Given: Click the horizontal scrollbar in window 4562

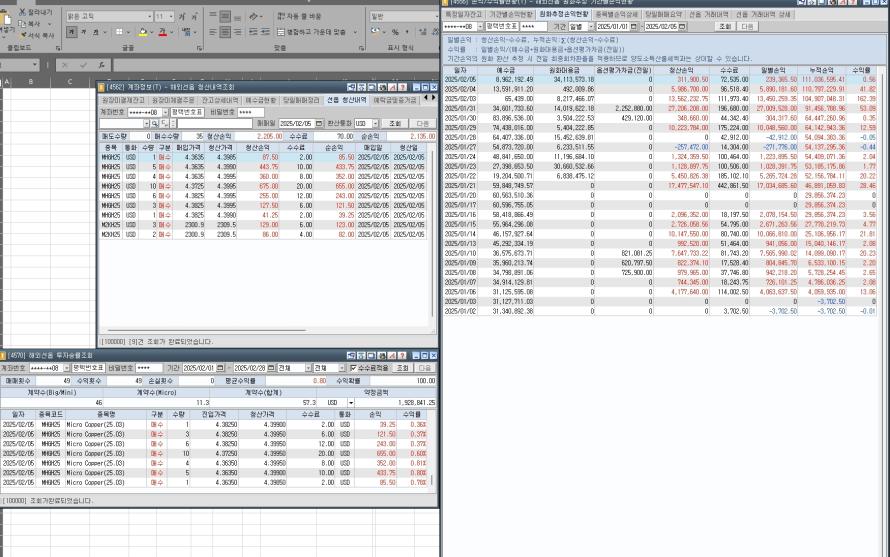Looking at the screenshot, I should (x=207, y=330).
